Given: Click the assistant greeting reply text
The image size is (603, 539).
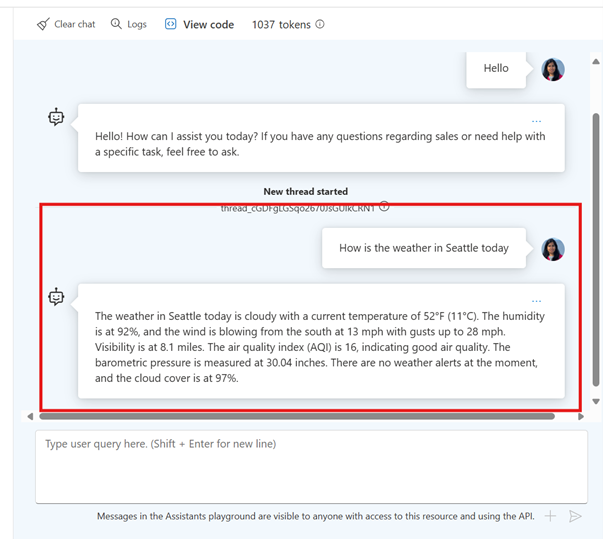Looking at the screenshot, I should click(320, 144).
